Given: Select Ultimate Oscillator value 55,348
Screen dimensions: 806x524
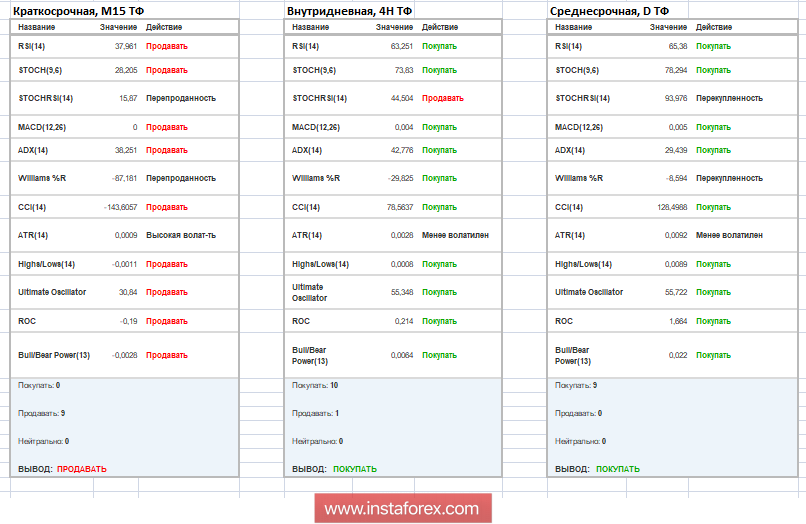Looking at the screenshot, I should (x=402, y=292).
